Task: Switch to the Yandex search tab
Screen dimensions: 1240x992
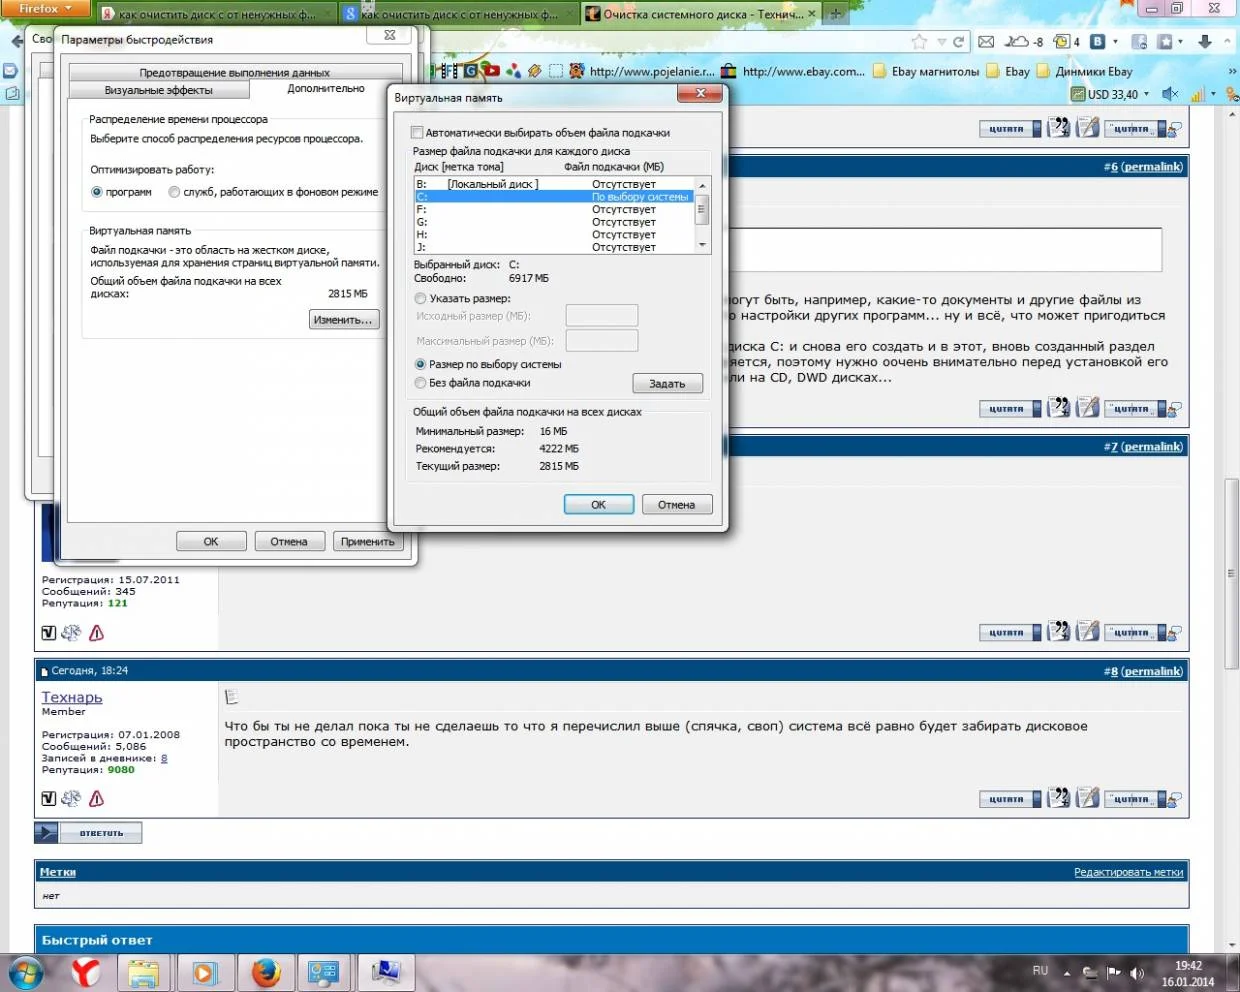Action: pyautogui.click(x=216, y=14)
